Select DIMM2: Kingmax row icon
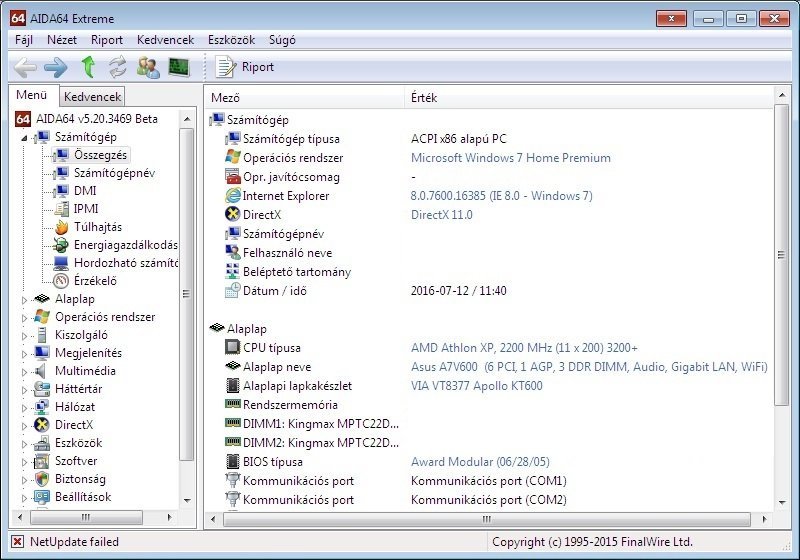The height and width of the screenshot is (560, 800). [x=233, y=442]
